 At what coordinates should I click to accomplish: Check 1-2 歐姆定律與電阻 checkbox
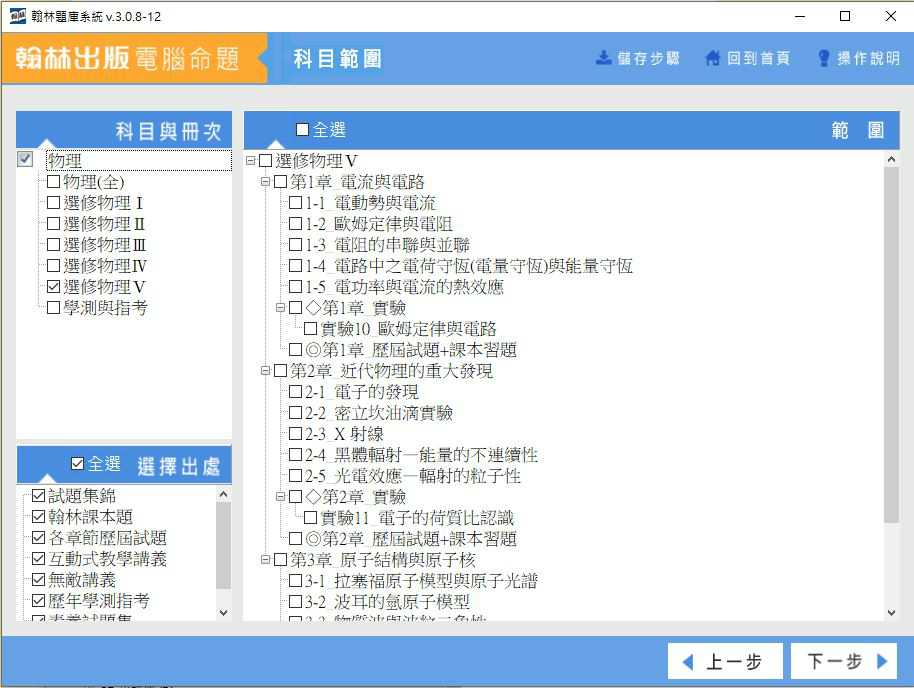296,223
